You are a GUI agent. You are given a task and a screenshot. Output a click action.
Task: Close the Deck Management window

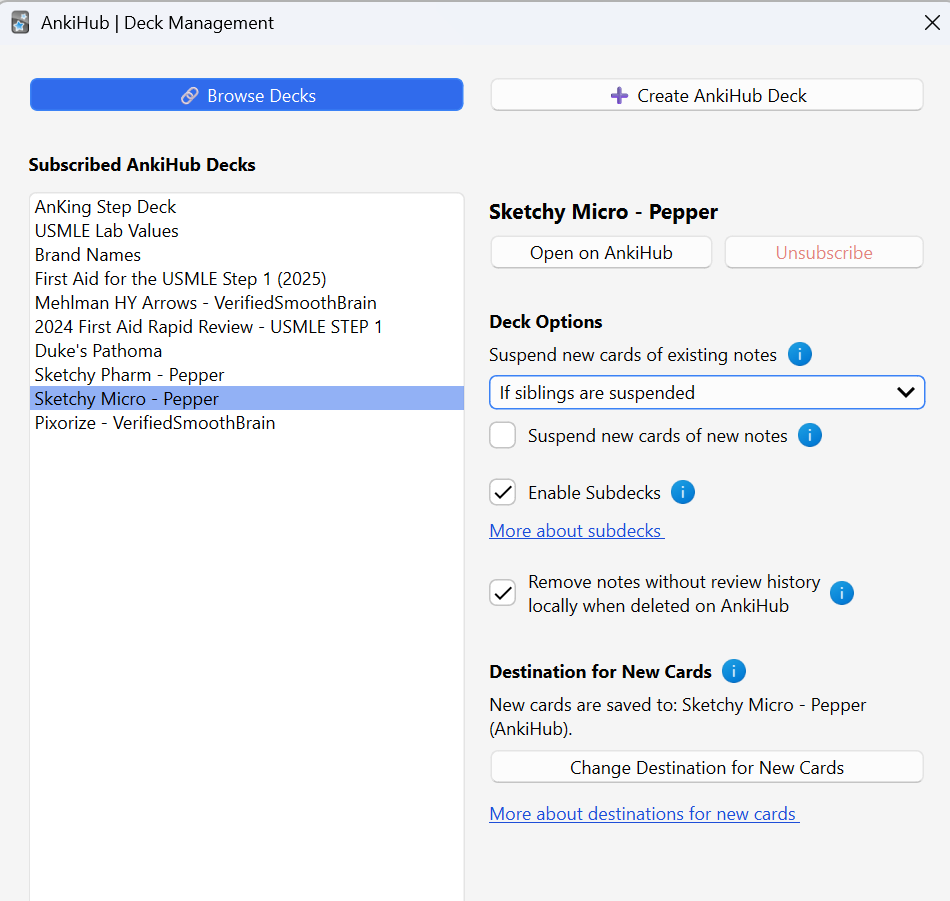(931, 22)
